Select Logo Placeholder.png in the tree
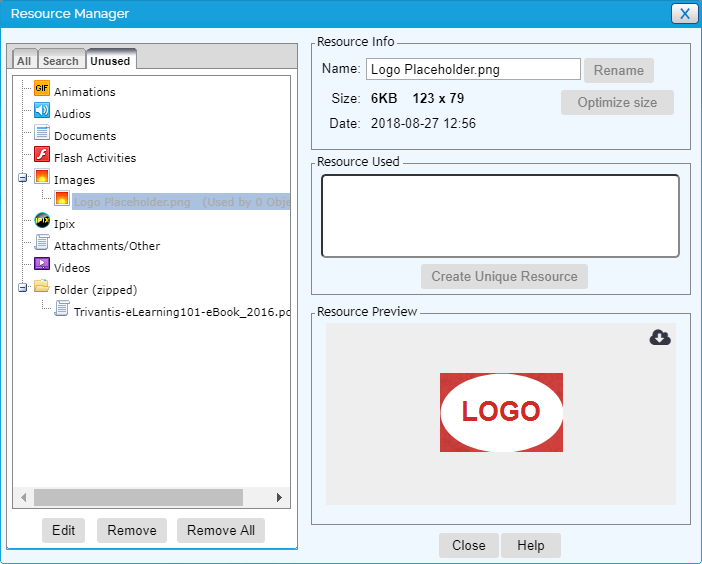Image resolution: width=702 pixels, height=564 pixels. (x=131, y=202)
